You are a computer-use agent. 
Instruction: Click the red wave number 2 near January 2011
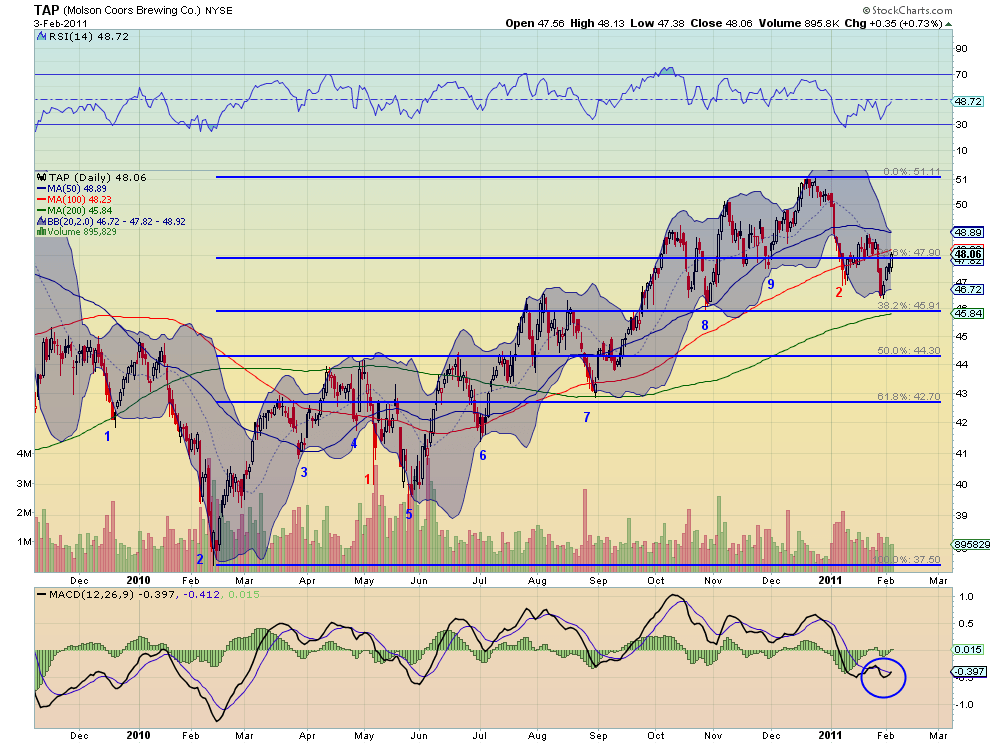[x=839, y=292]
